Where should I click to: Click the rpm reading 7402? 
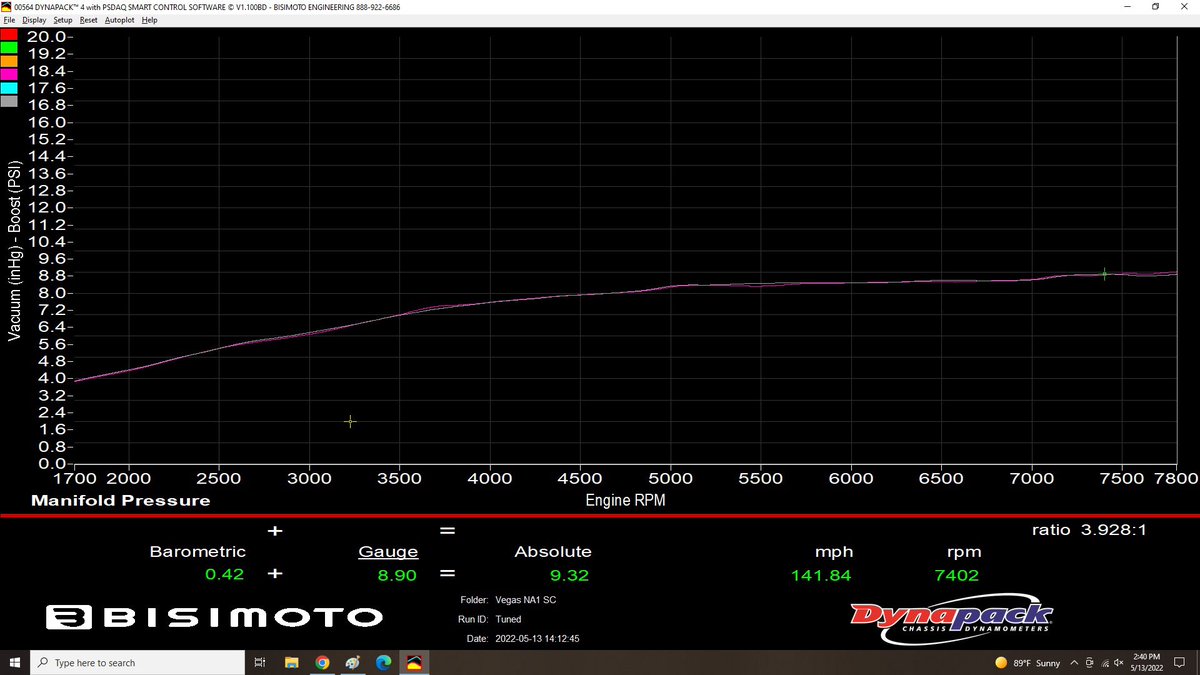[957, 574]
